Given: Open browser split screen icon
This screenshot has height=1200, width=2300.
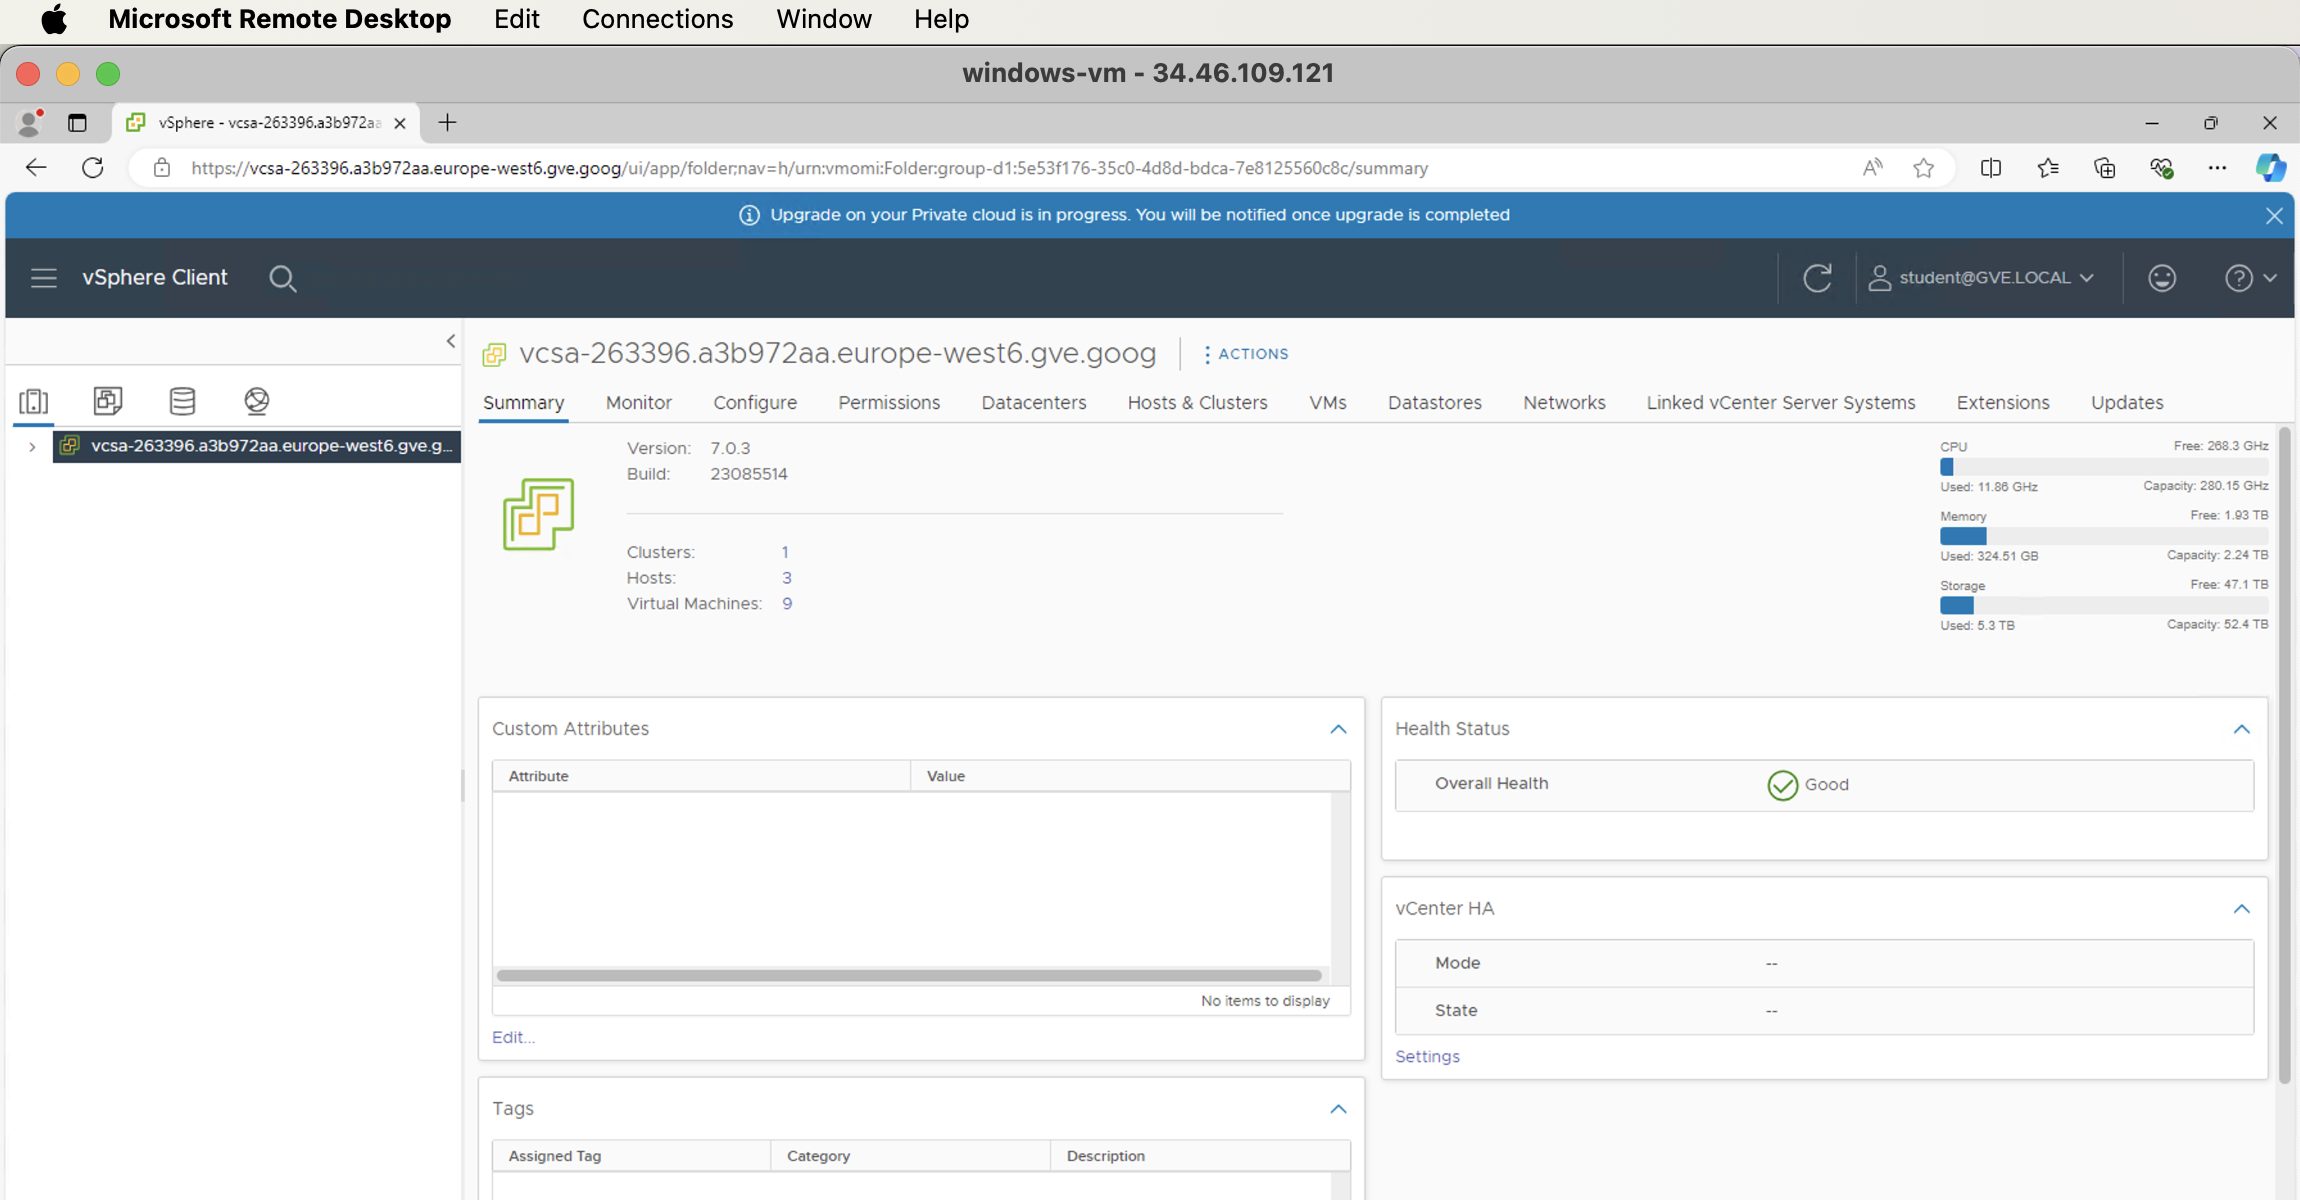Looking at the screenshot, I should tap(1991, 168).
